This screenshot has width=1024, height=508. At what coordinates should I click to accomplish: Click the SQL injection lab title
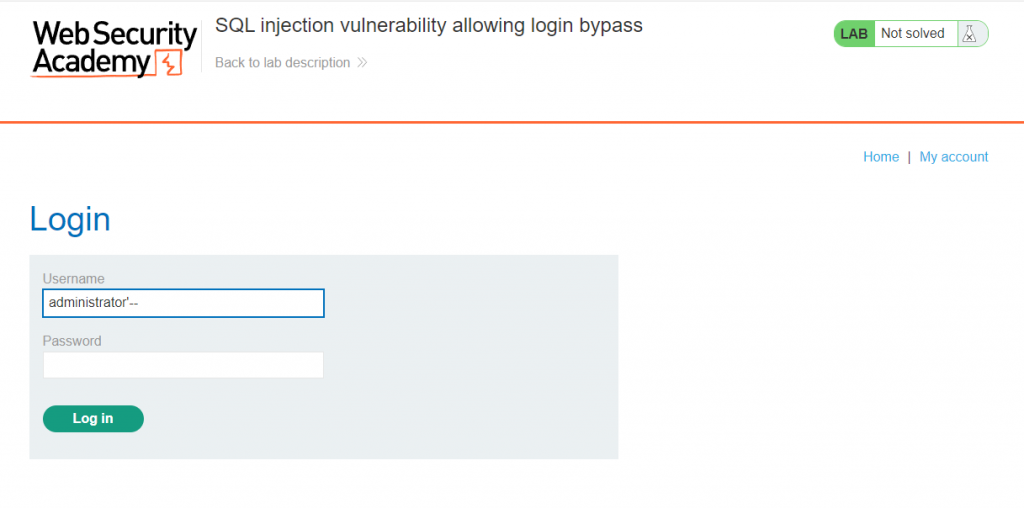(428, 26)
